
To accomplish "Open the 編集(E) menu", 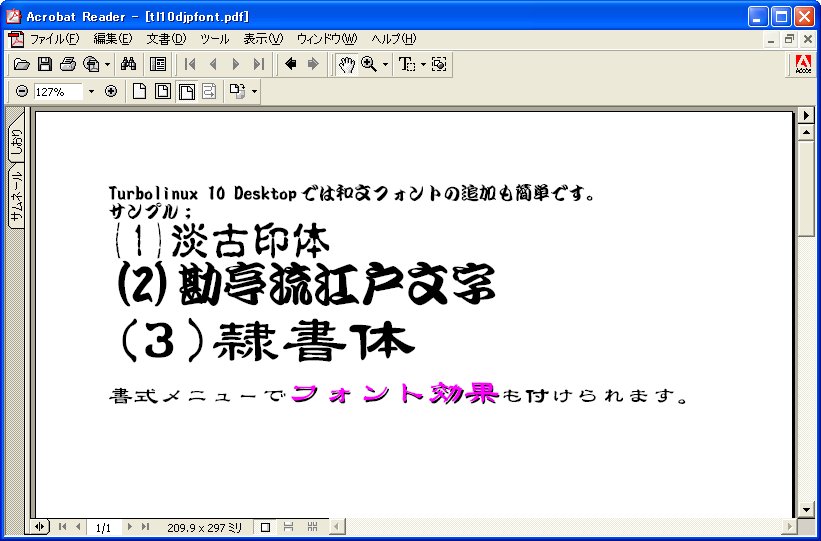I will (113, 39).
